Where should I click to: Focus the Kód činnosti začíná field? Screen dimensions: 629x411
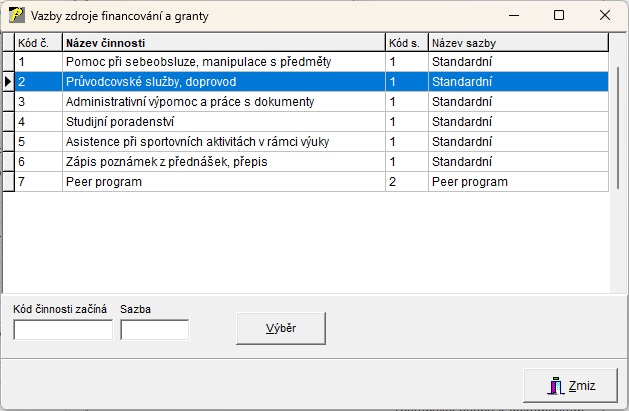pos(63,329)
